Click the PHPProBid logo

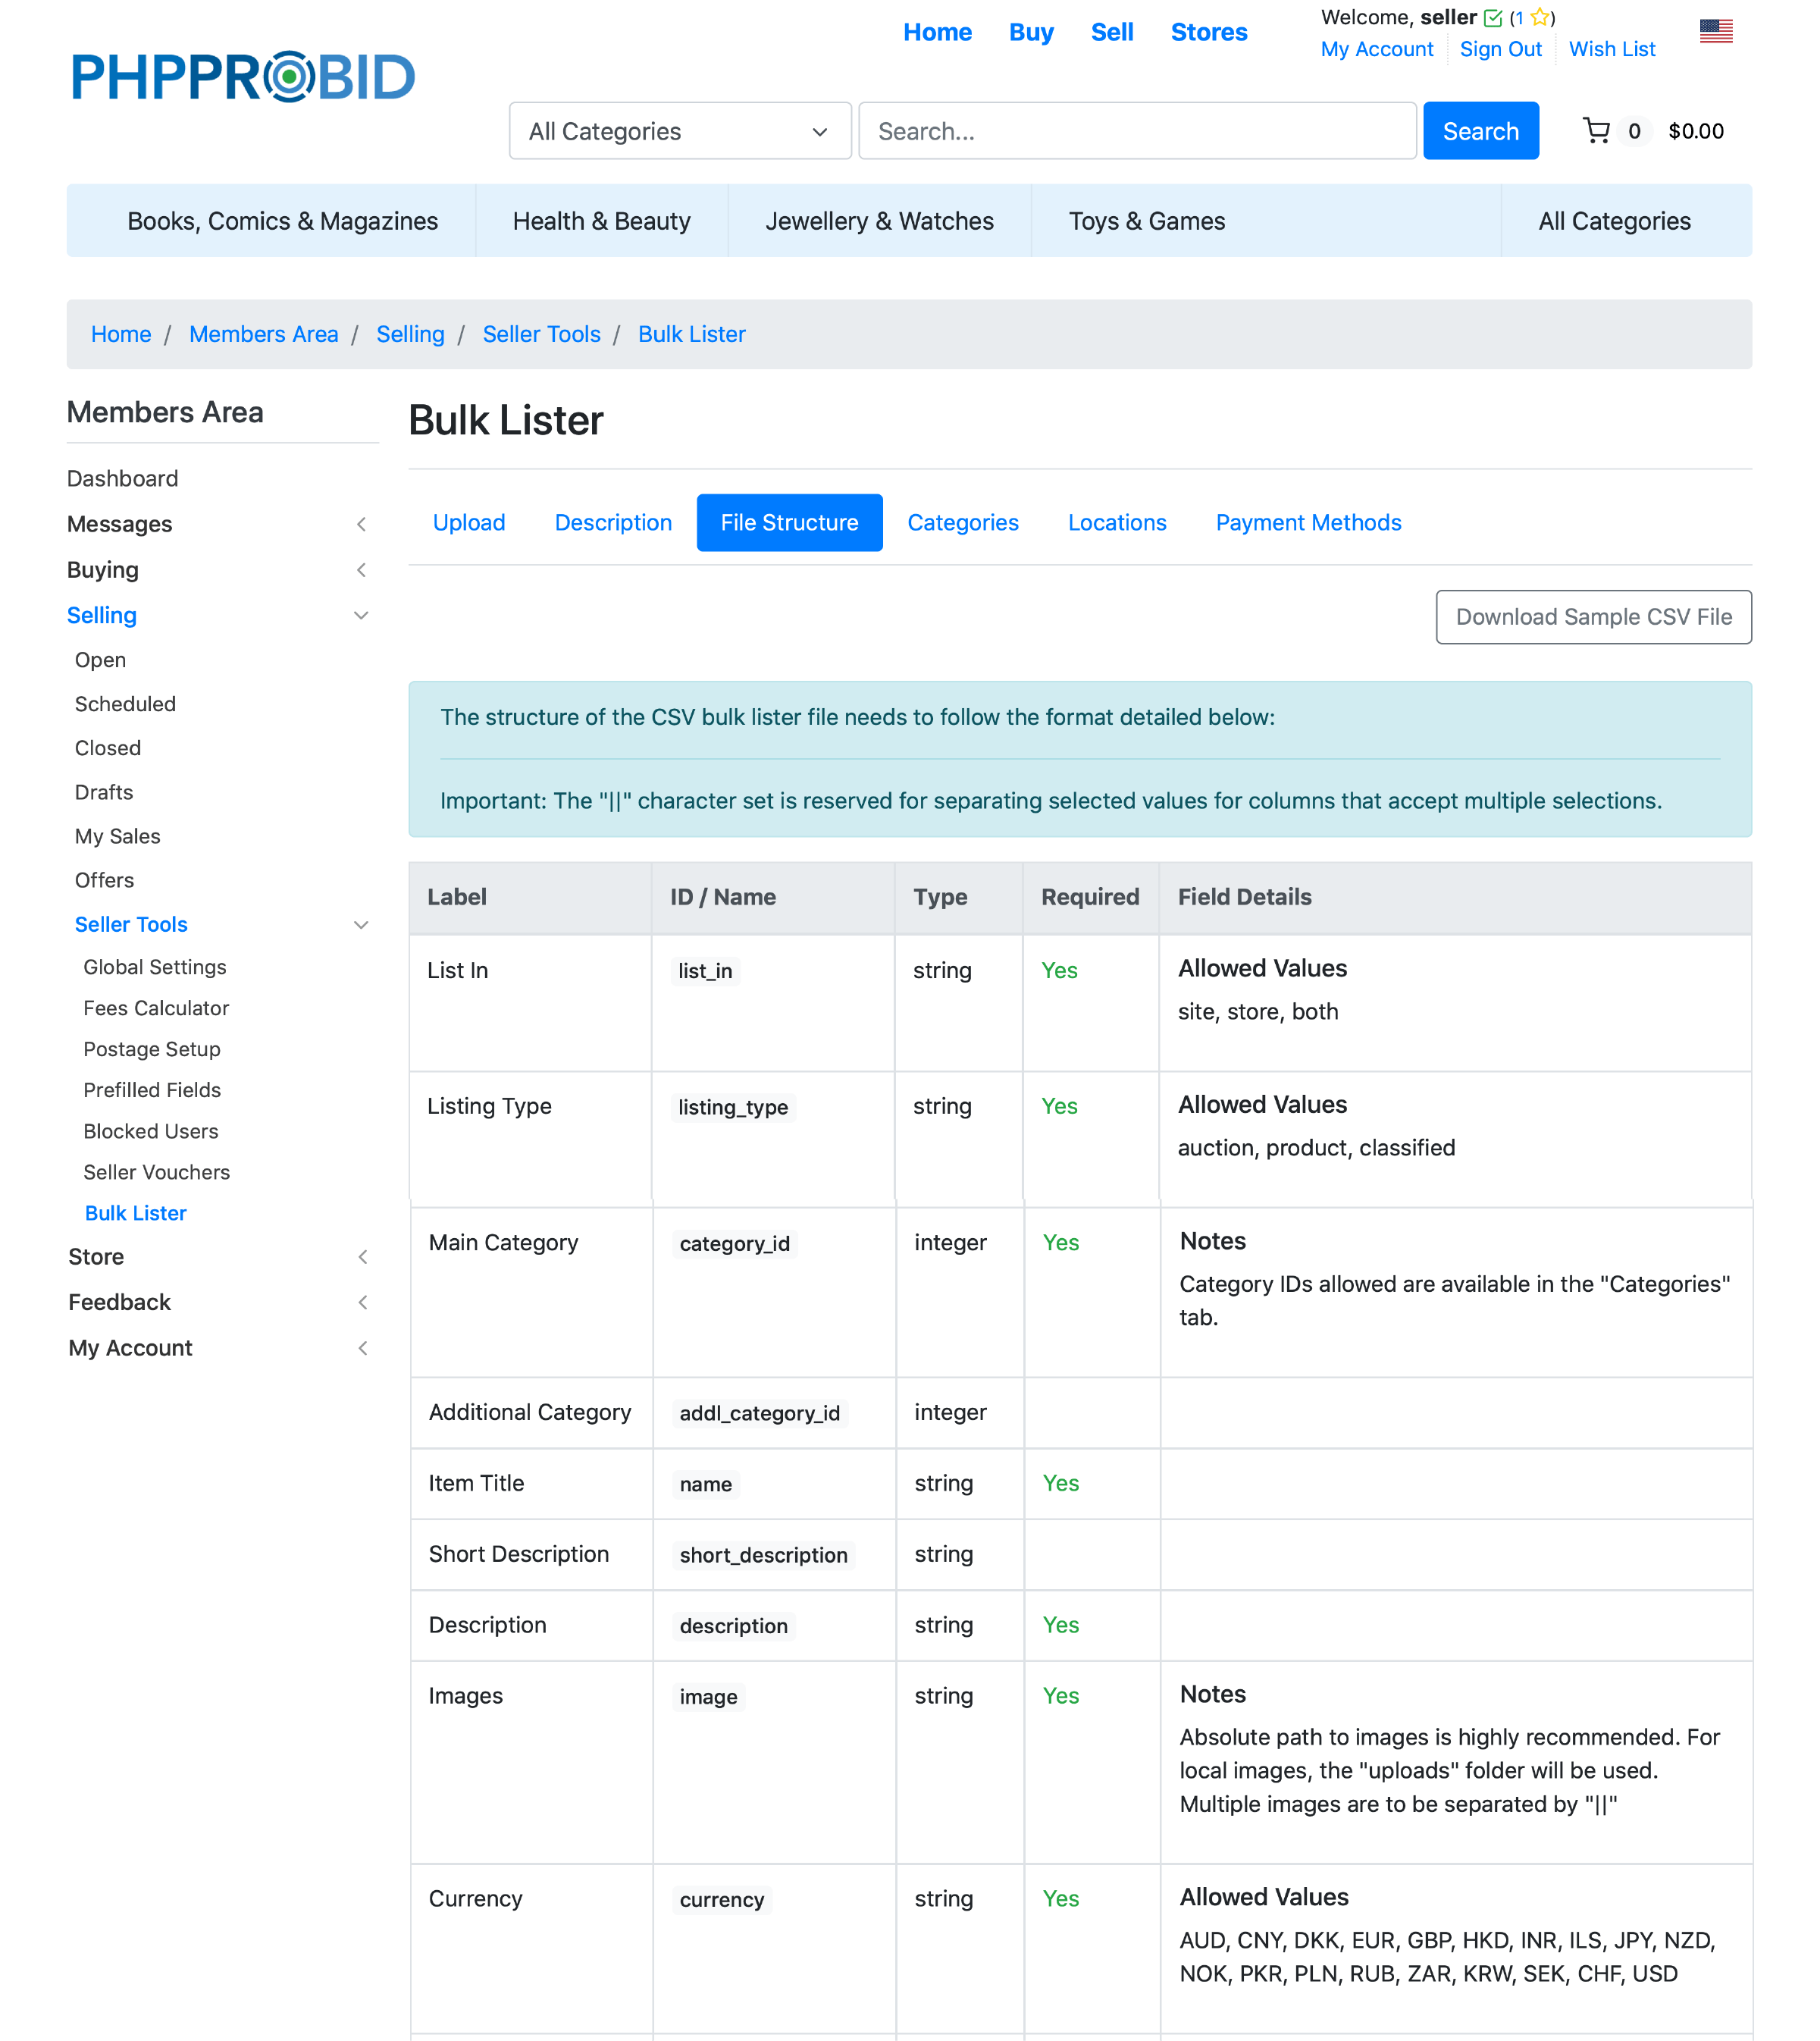243,77
